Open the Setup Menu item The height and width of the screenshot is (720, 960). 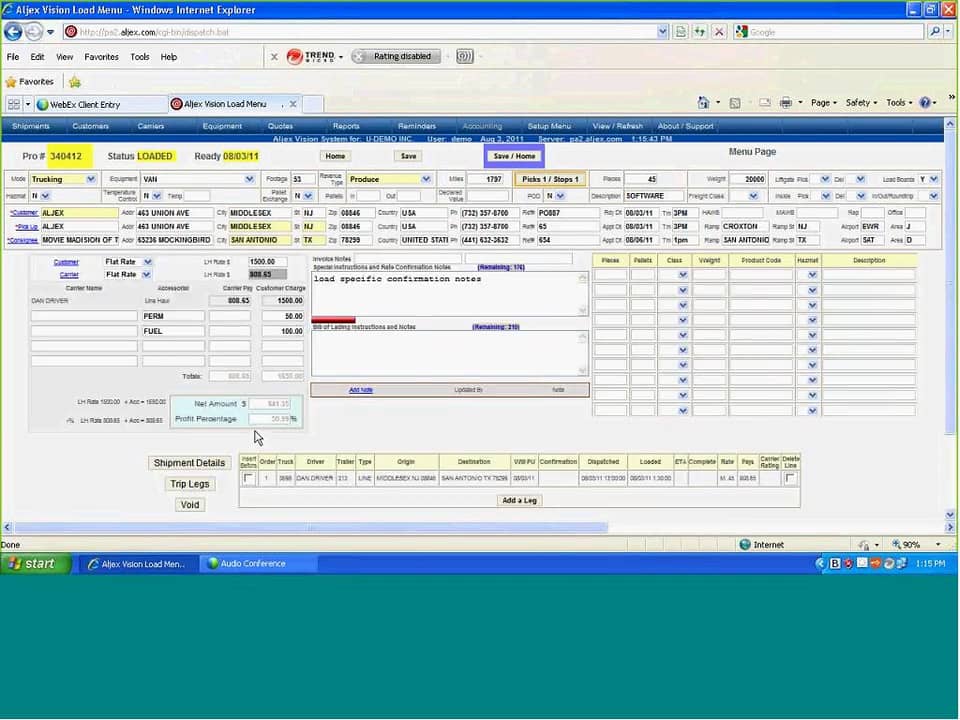[x=549, y=126]
